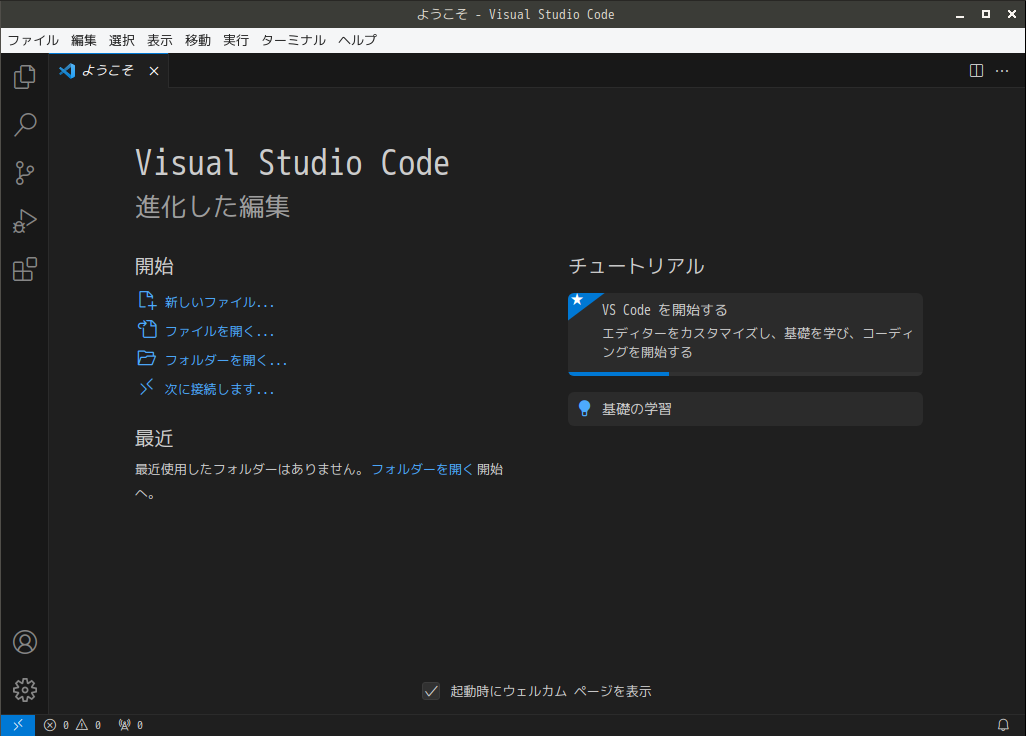Screen dimensions: 1026x736
Task: Select the ようこそ editor tab
Action: point(109,71)
